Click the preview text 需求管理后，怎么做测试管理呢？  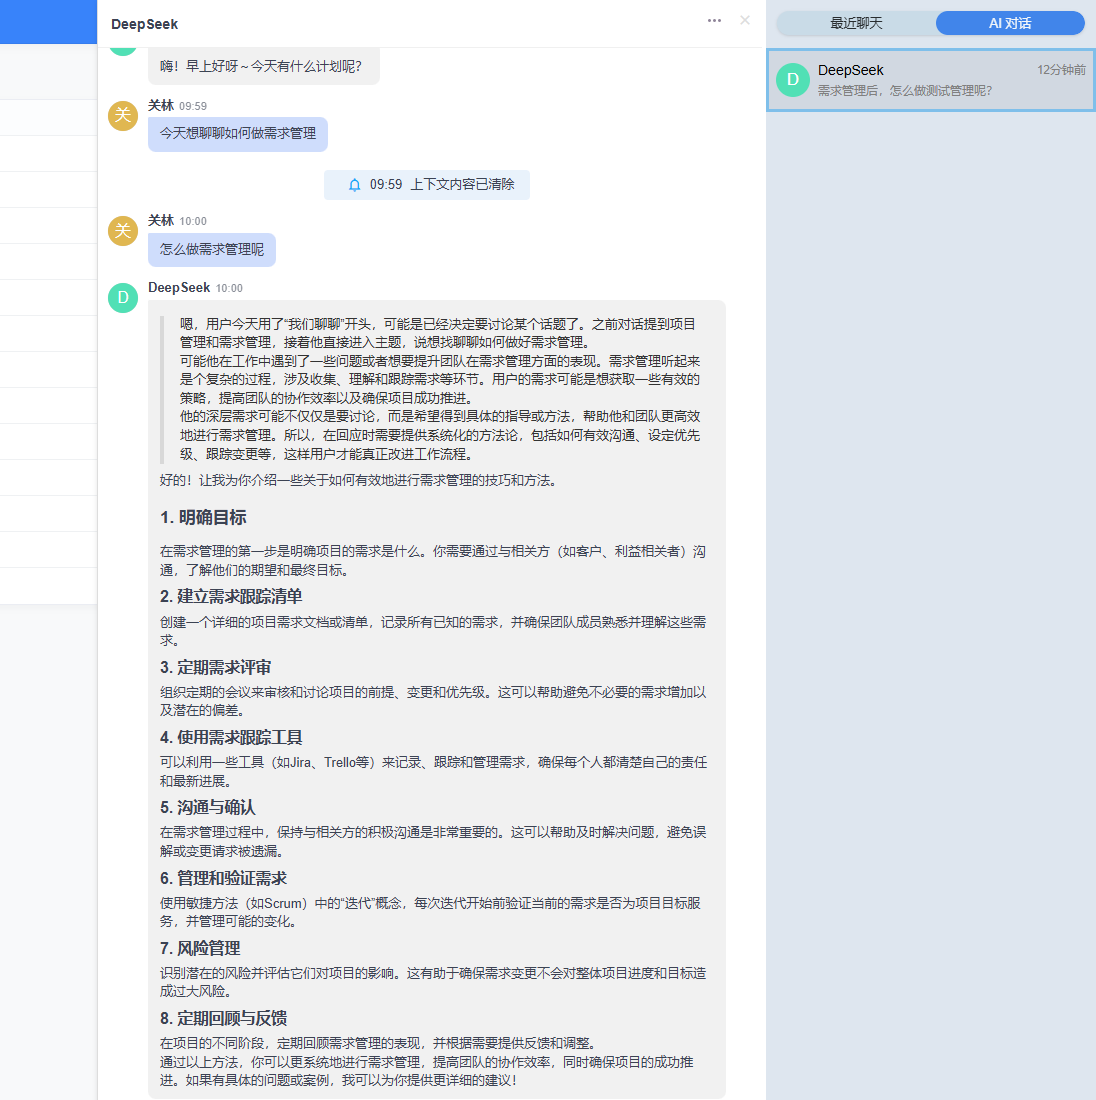pyautogui.click(x=905, y=90)
